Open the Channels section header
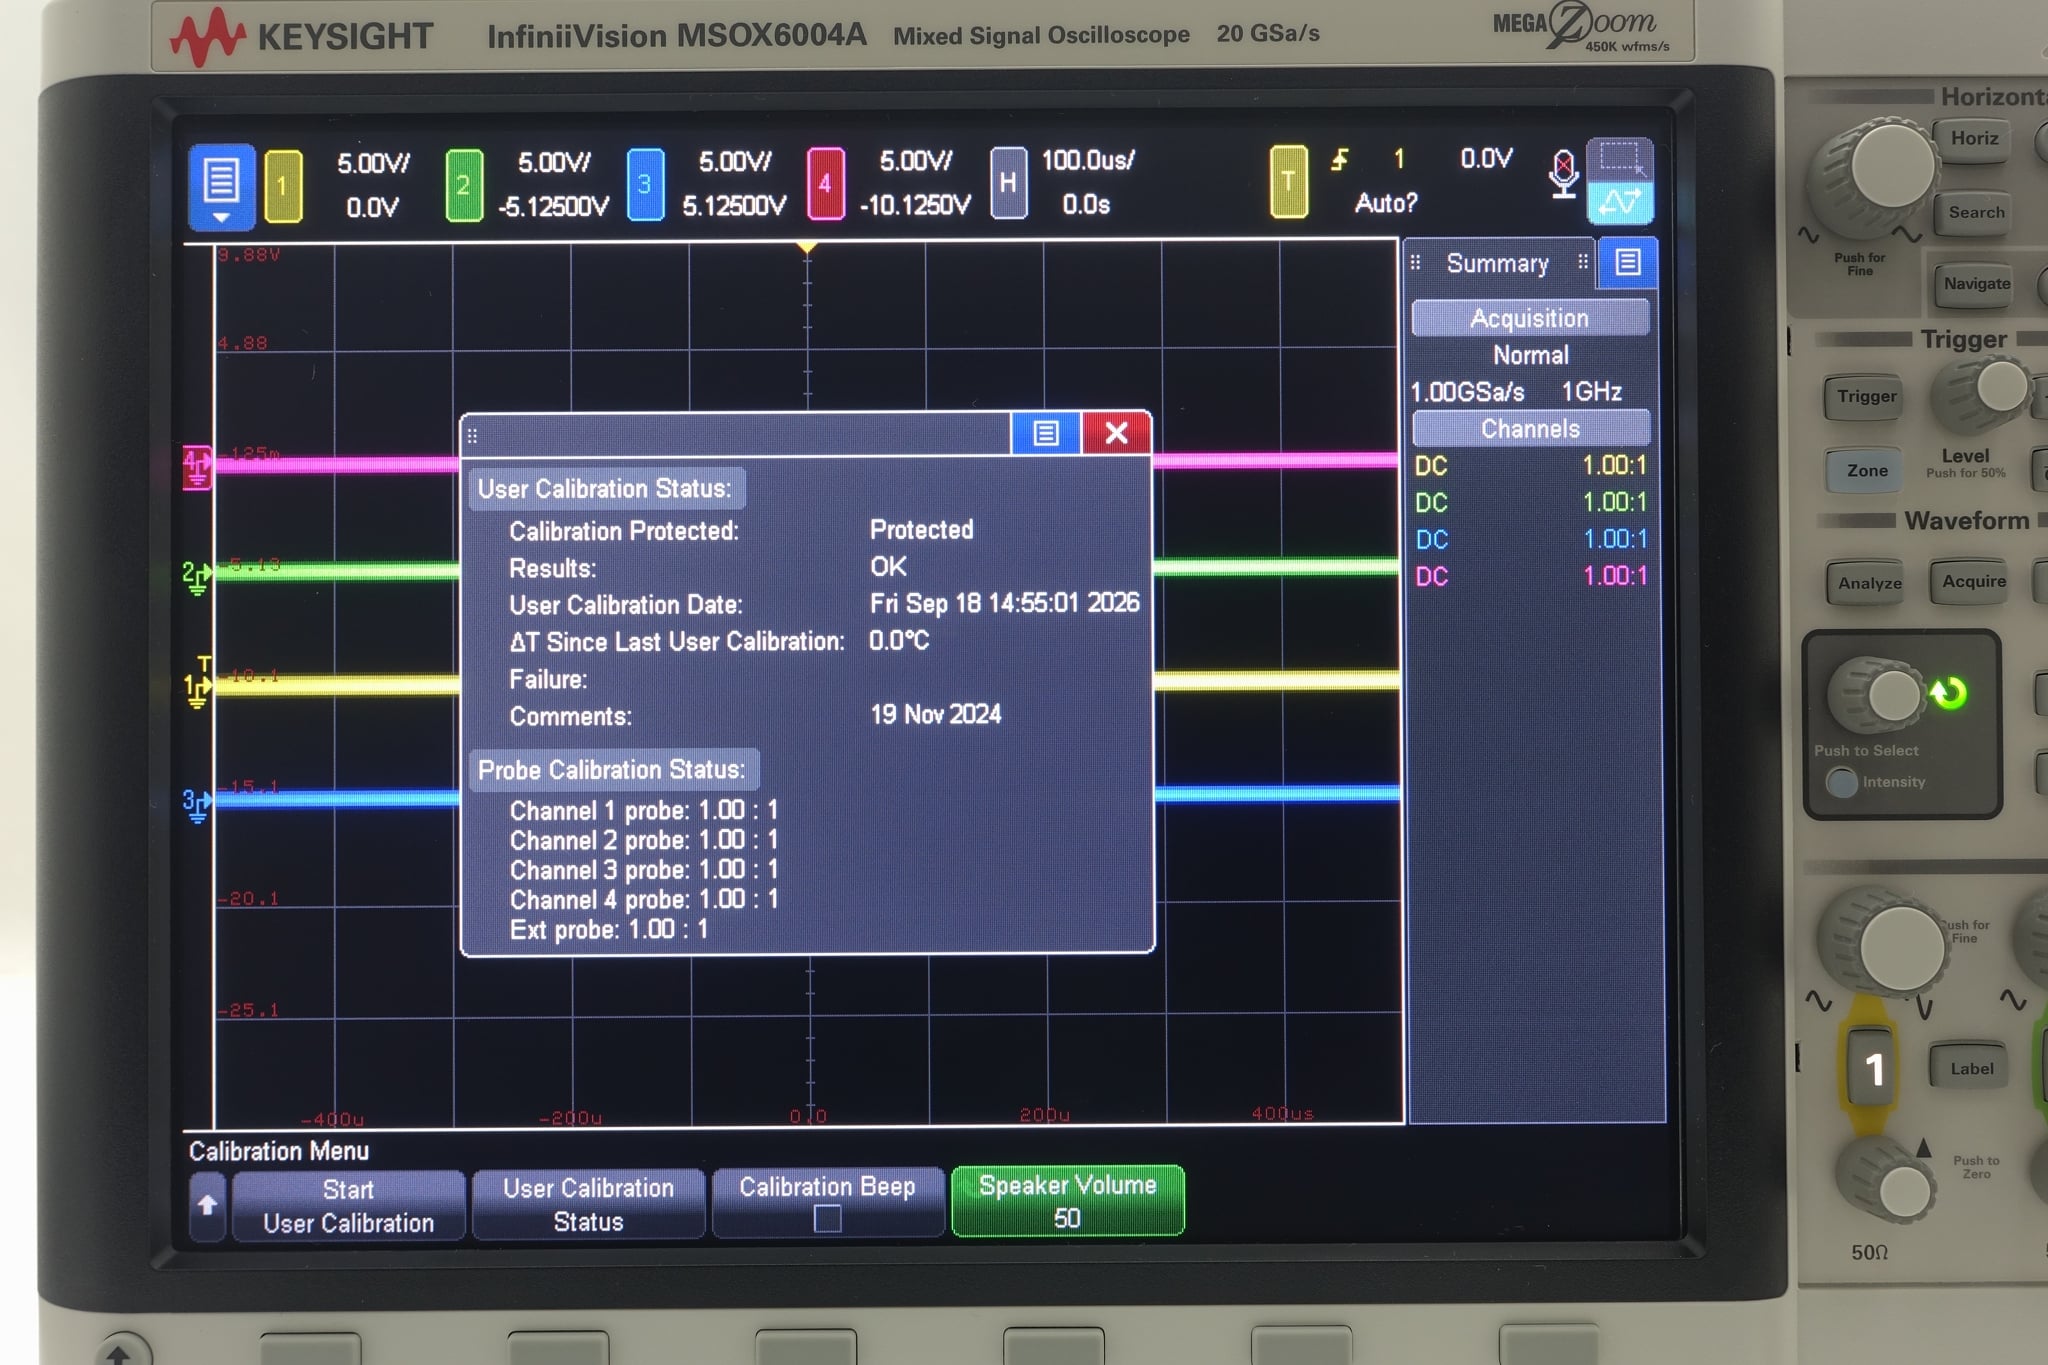This screenshot has height=1365, width=2048. click(x=1530, y=429)
